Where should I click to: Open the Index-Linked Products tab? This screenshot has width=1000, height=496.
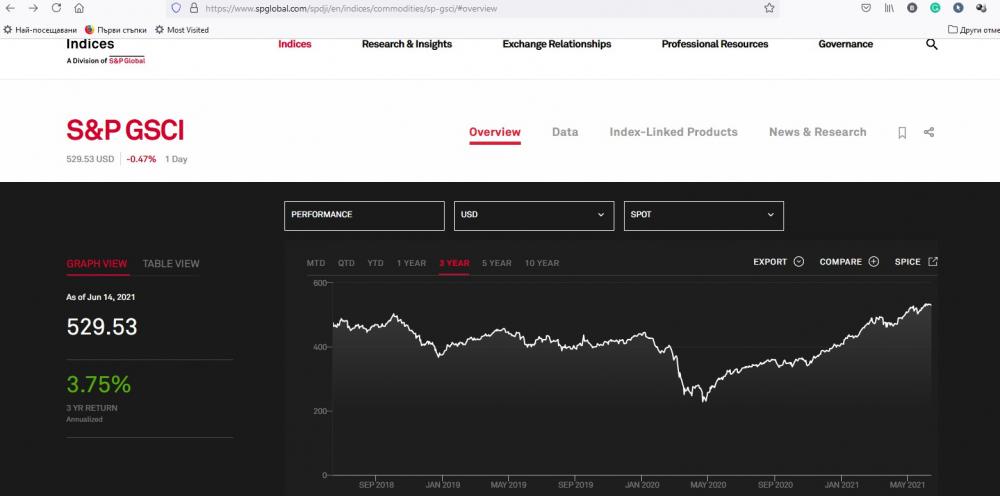click(x=673, y=132)
